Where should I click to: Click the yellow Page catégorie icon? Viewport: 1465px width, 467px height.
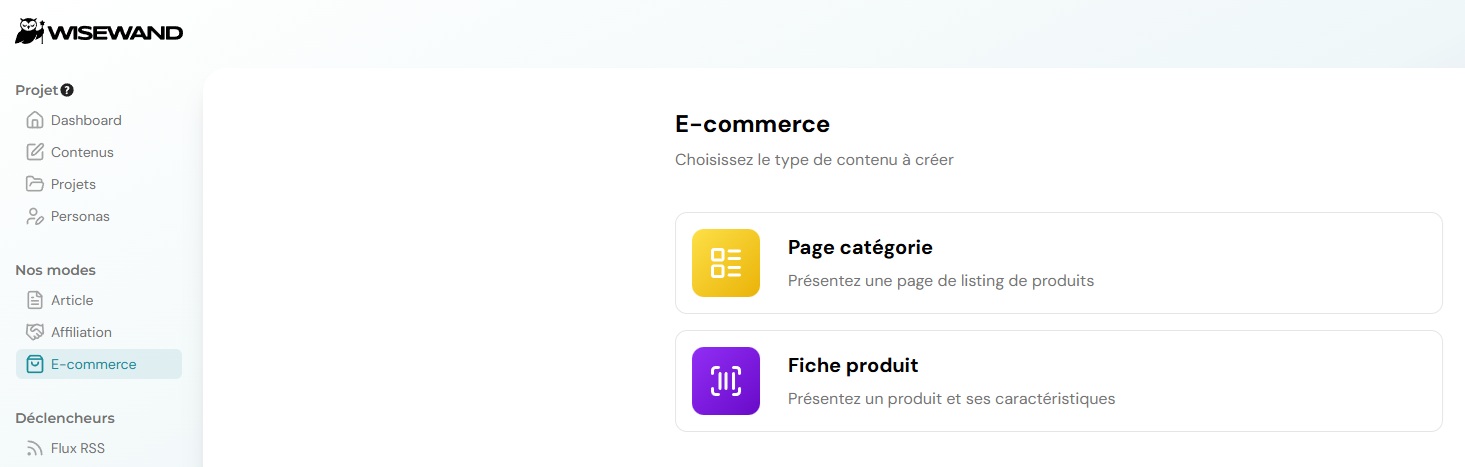[x=726, y=263]
